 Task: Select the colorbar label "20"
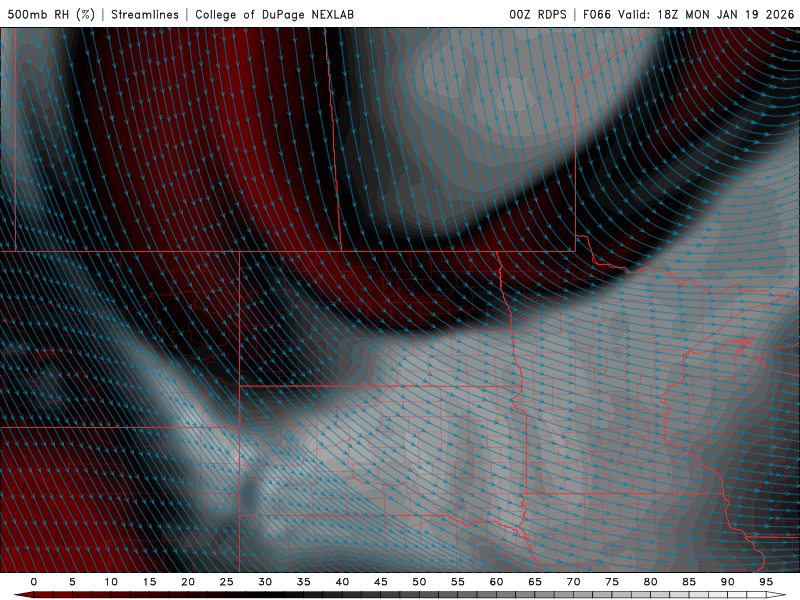[188, 582]
